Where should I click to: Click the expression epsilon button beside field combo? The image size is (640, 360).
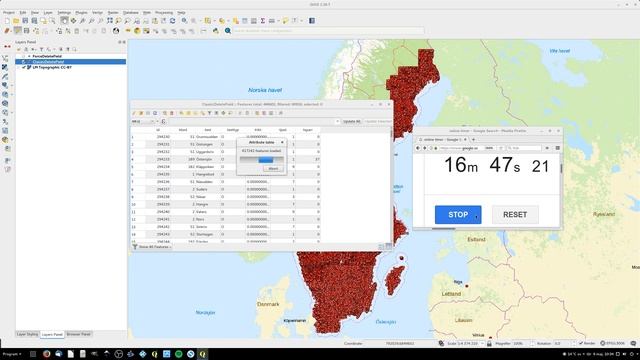[163, 122]
